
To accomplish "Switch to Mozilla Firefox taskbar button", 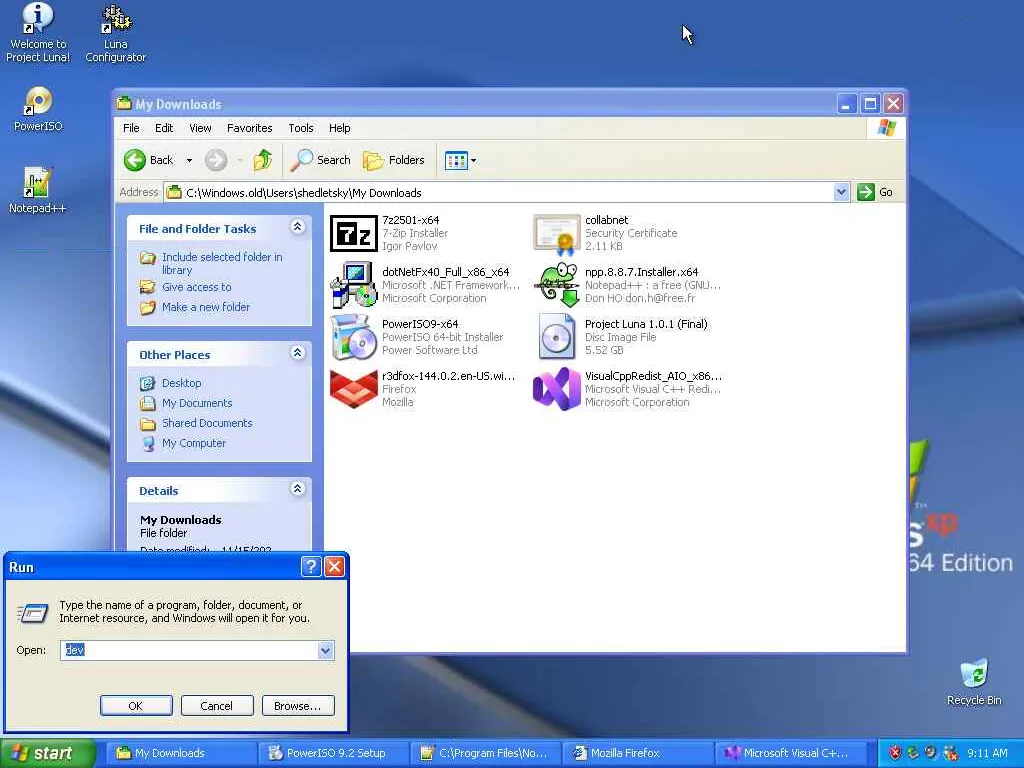I will click(x=637, y=753).
